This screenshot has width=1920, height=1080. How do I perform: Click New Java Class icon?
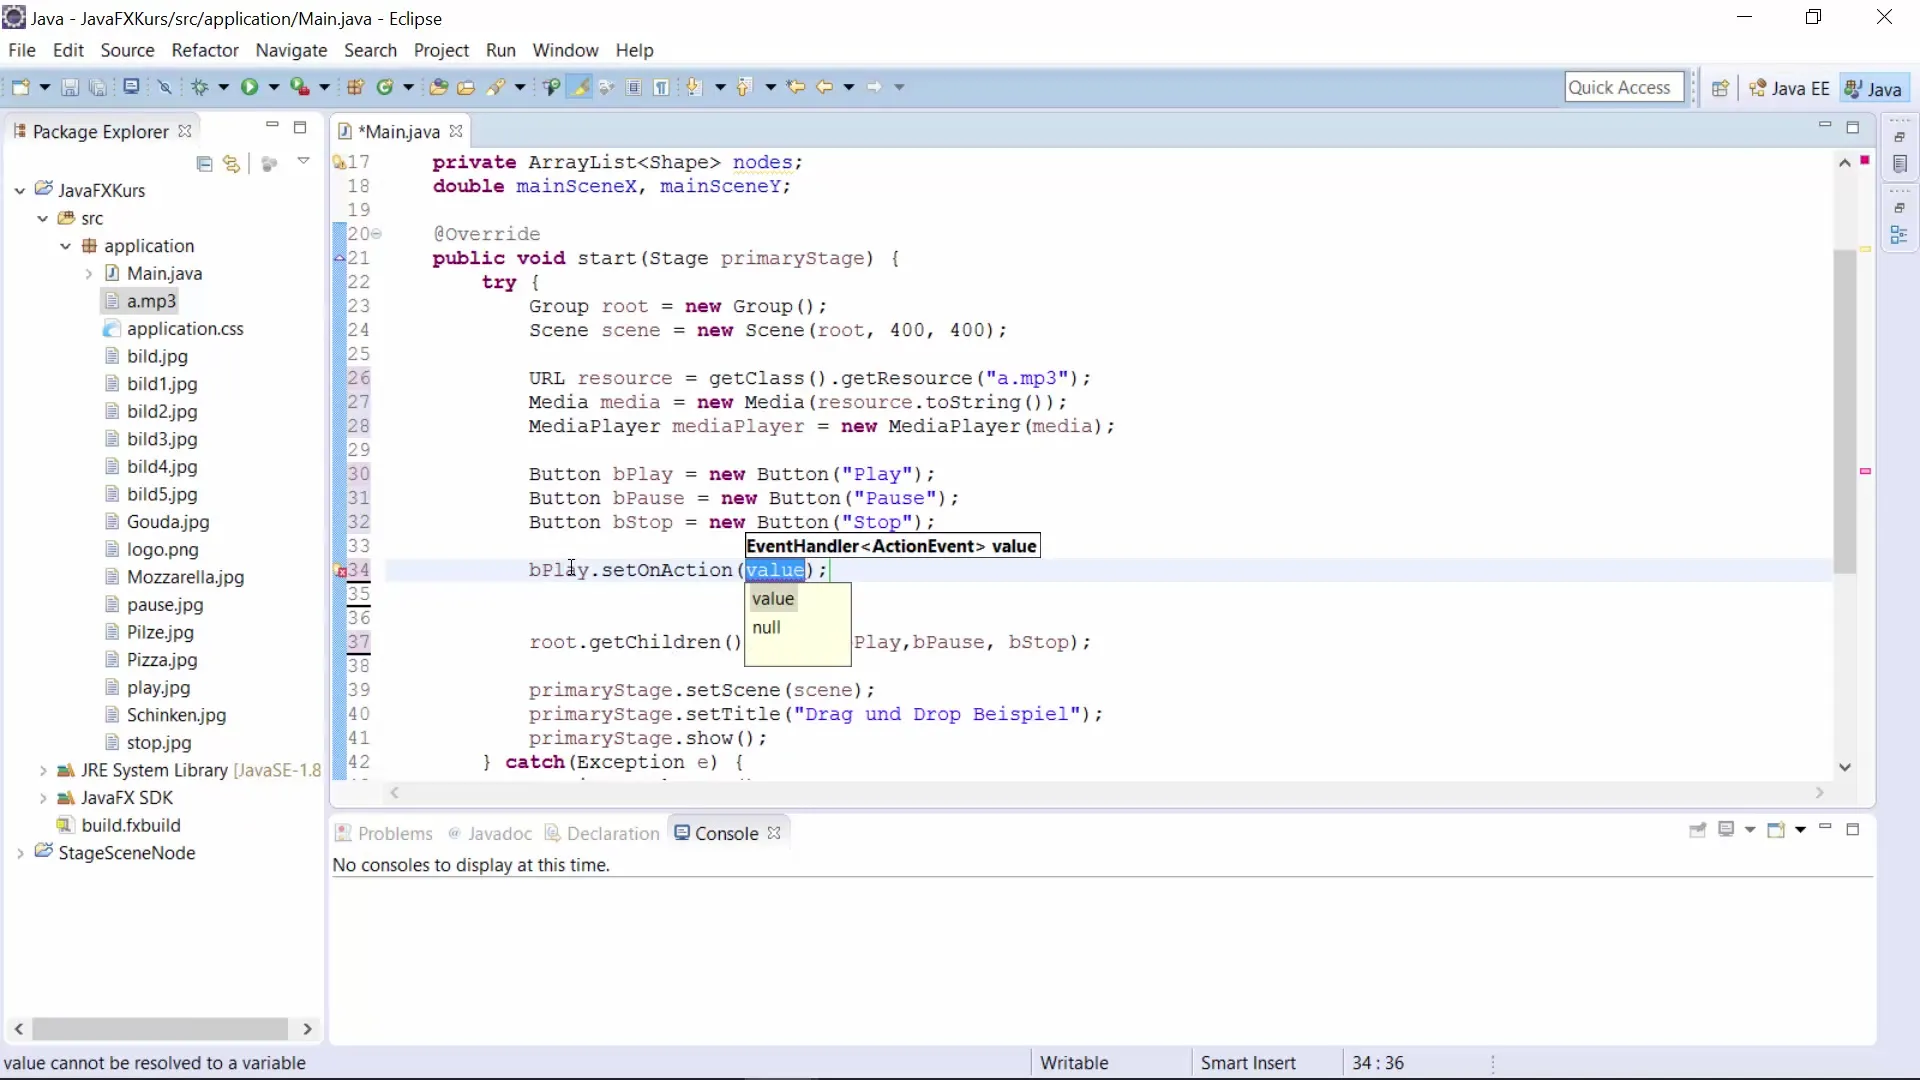pos(385,88)
